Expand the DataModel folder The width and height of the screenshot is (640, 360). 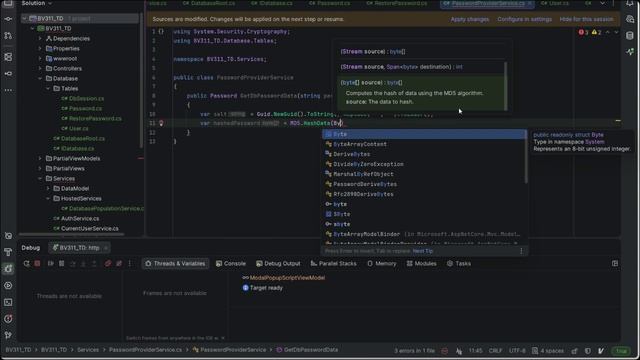[48, 189]
